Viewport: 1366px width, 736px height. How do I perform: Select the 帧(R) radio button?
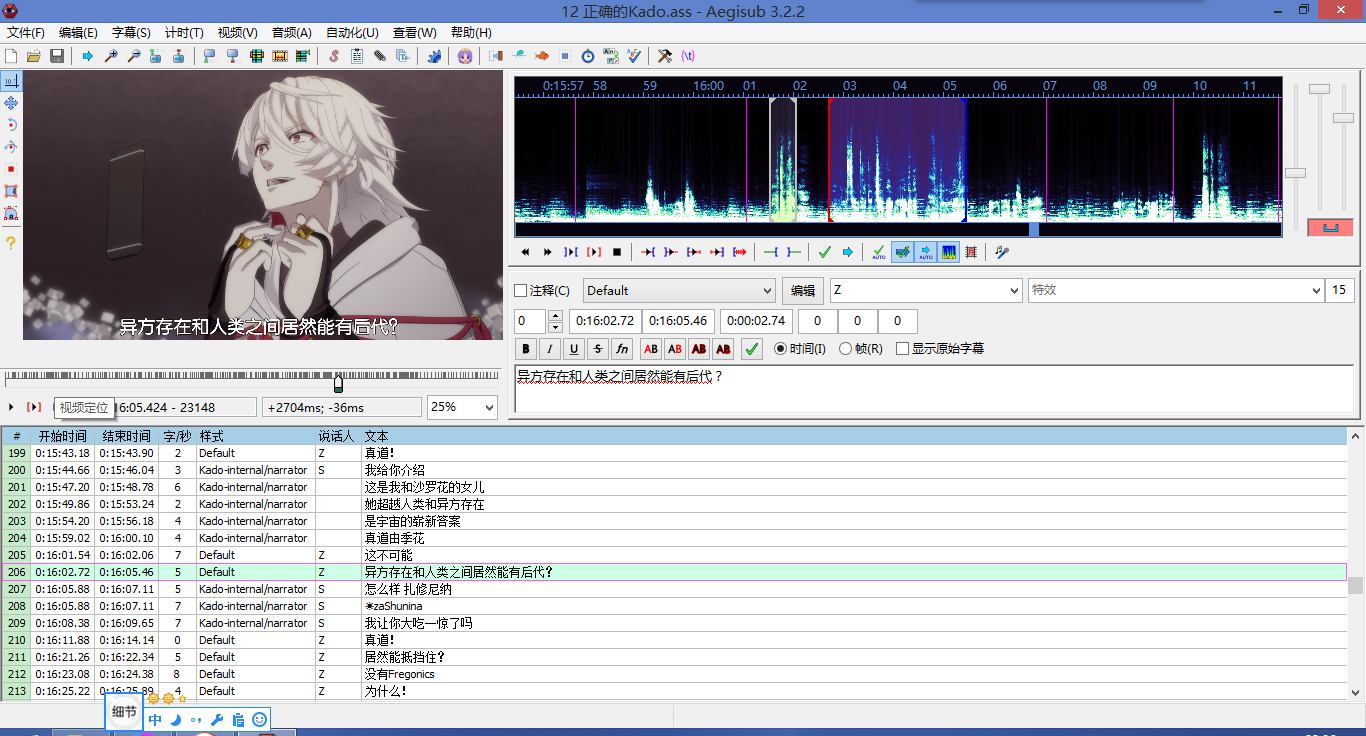(x=861, y=349)
